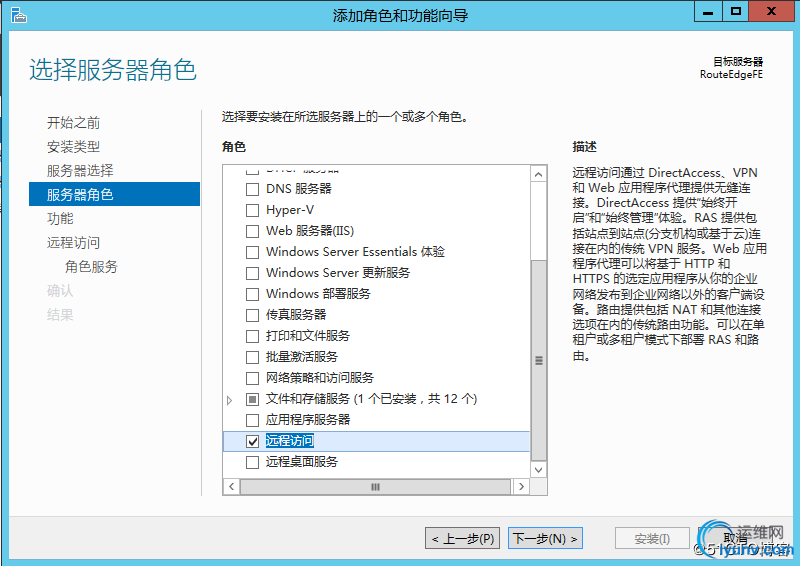The width and height of the screenshot is (800, 566).
Task: Click the wizard icon in title bar
Action: click(18, 14)
